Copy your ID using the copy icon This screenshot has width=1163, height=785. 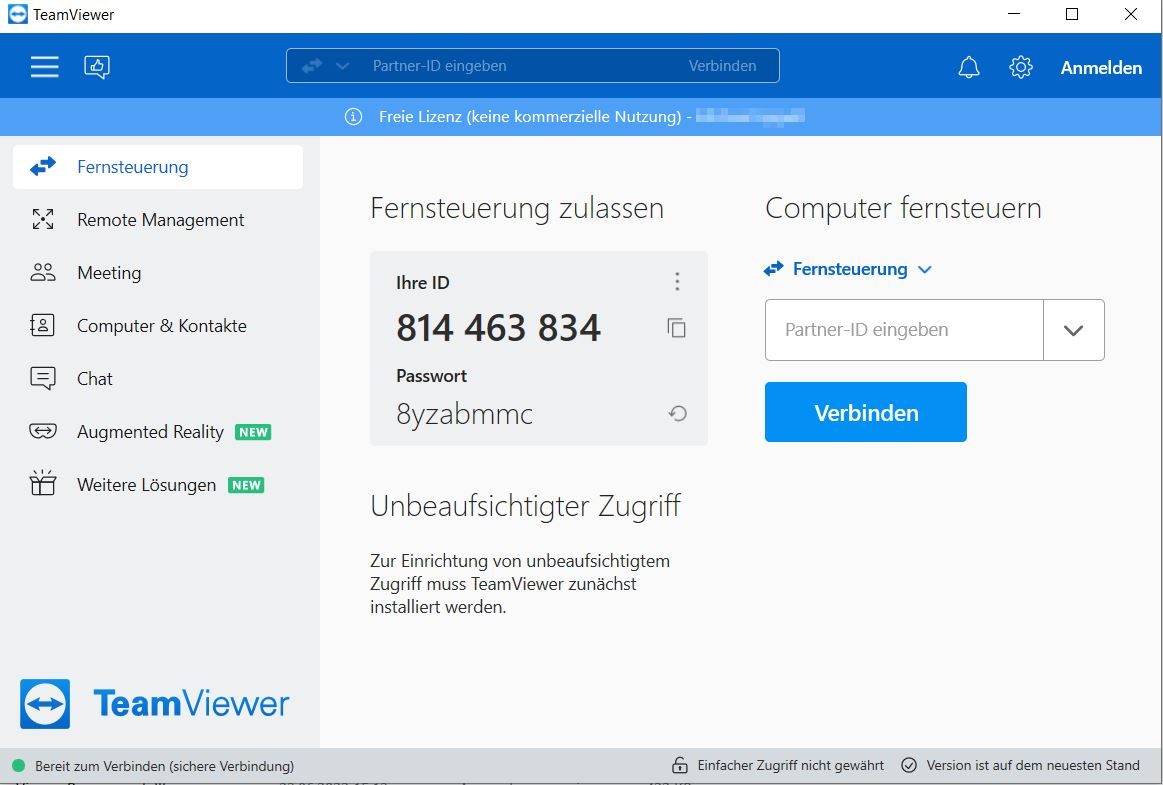pyautogui.click(x=677, y=328)
